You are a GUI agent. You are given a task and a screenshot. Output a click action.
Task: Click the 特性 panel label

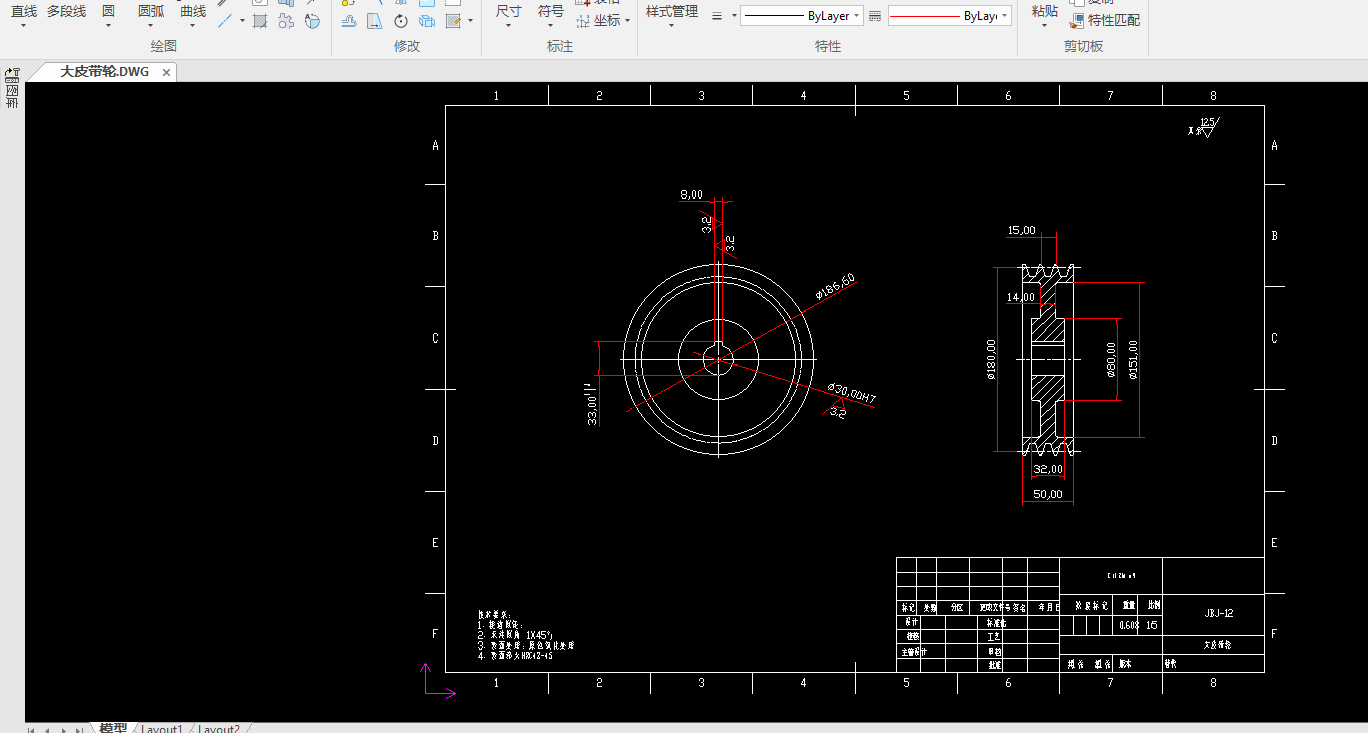828,46
